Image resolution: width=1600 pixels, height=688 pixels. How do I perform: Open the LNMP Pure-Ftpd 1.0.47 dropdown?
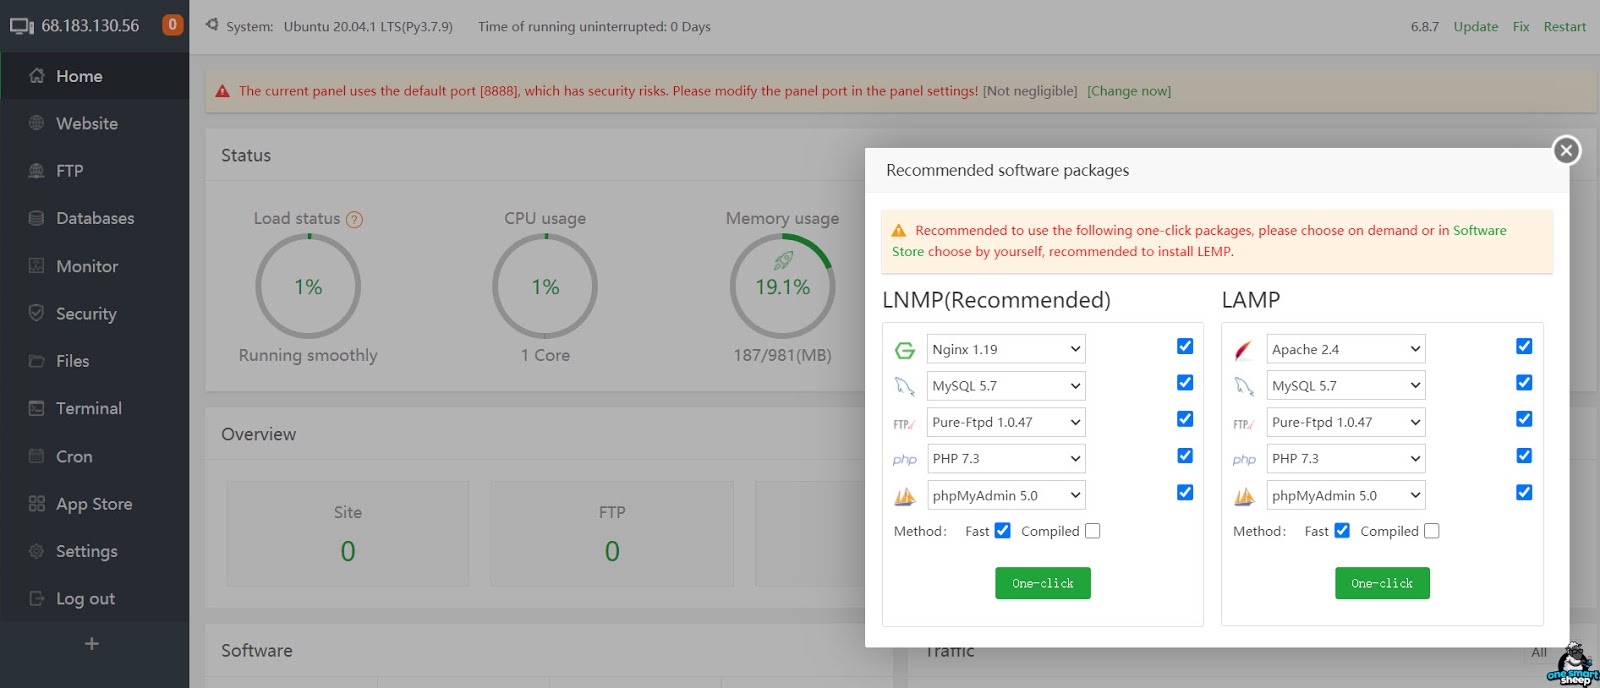pyautogui.click(x=1006, y=422)
